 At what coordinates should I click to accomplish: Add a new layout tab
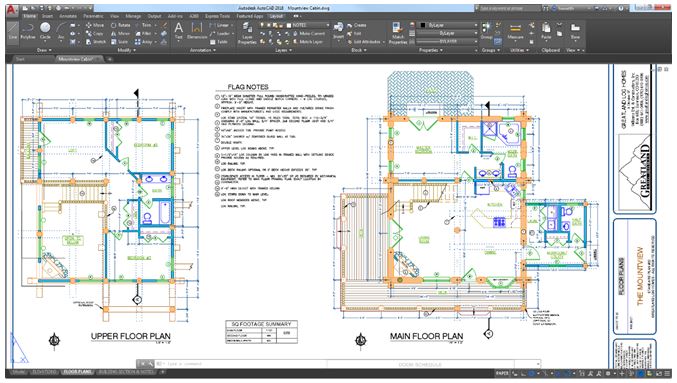(163, 372)
